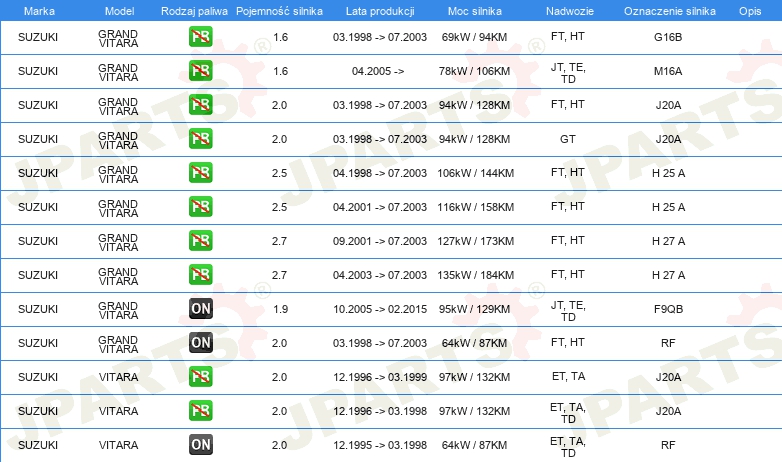This screenshot has height=462, width=782.
Task: Click petrol icon in 127kW / 173KM row
Action: pyautogui.click(x=200, y=240)
